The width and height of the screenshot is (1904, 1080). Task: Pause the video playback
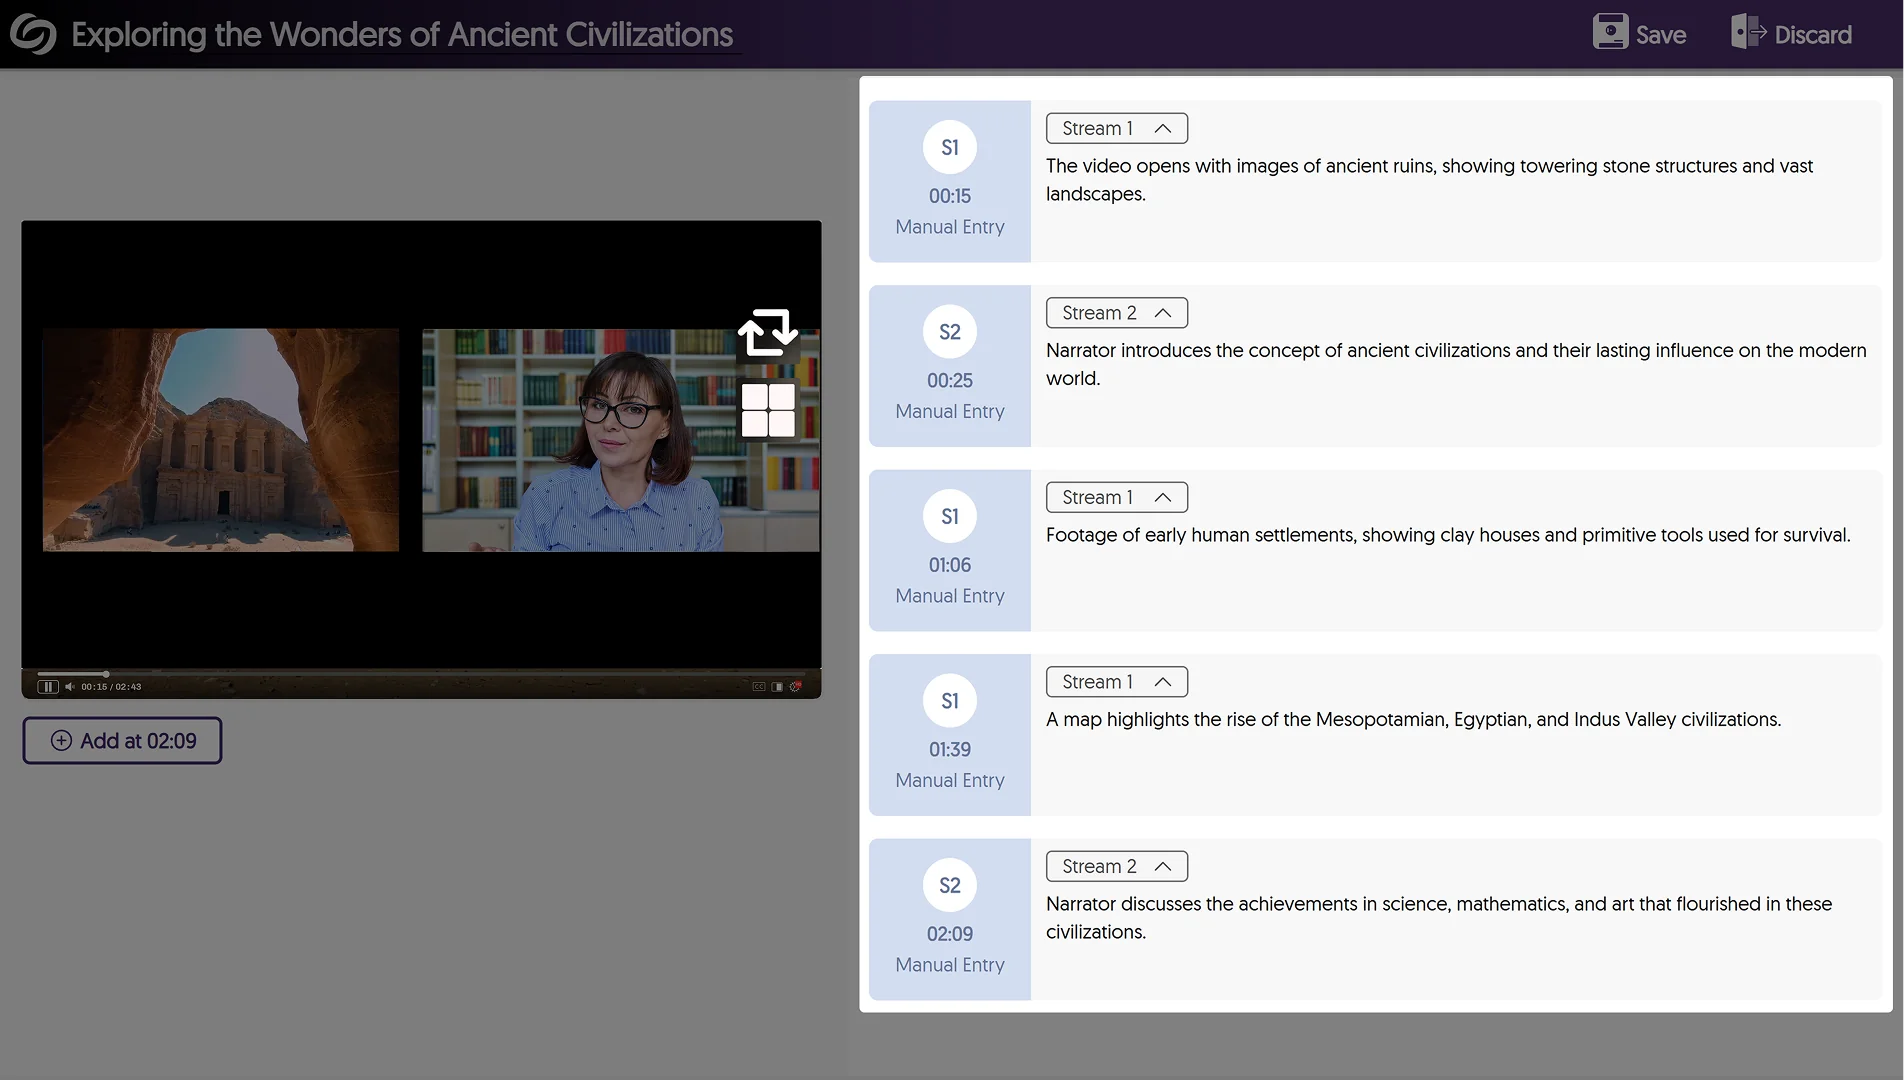(47, 687)
